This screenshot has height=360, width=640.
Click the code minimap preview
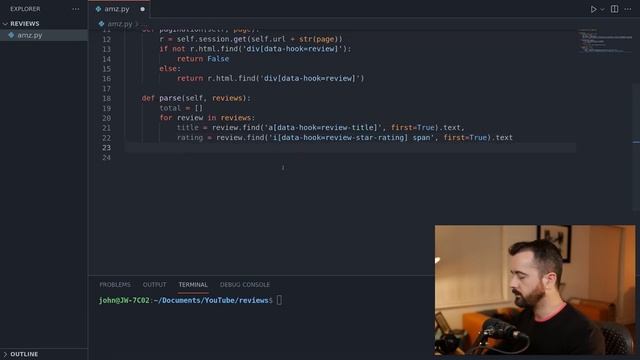click(x=605, y=41)
